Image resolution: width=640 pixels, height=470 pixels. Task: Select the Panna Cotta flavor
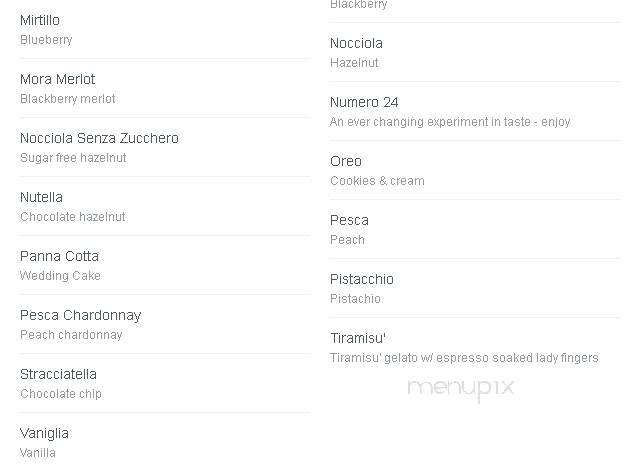(x=60, y=256)
